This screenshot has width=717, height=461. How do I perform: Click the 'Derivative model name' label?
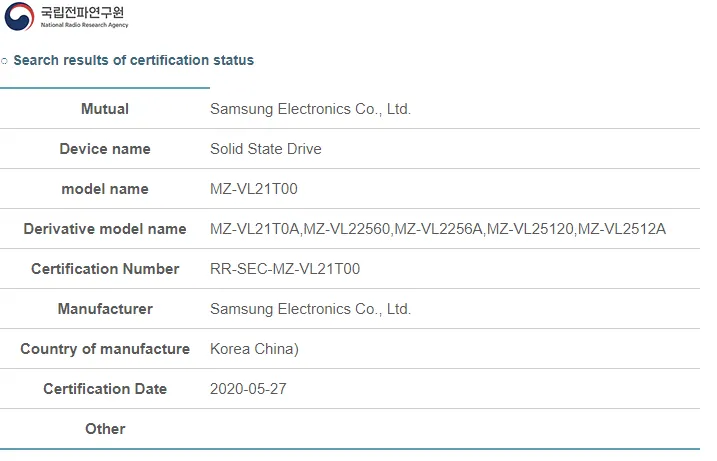[x=105, y=229]
